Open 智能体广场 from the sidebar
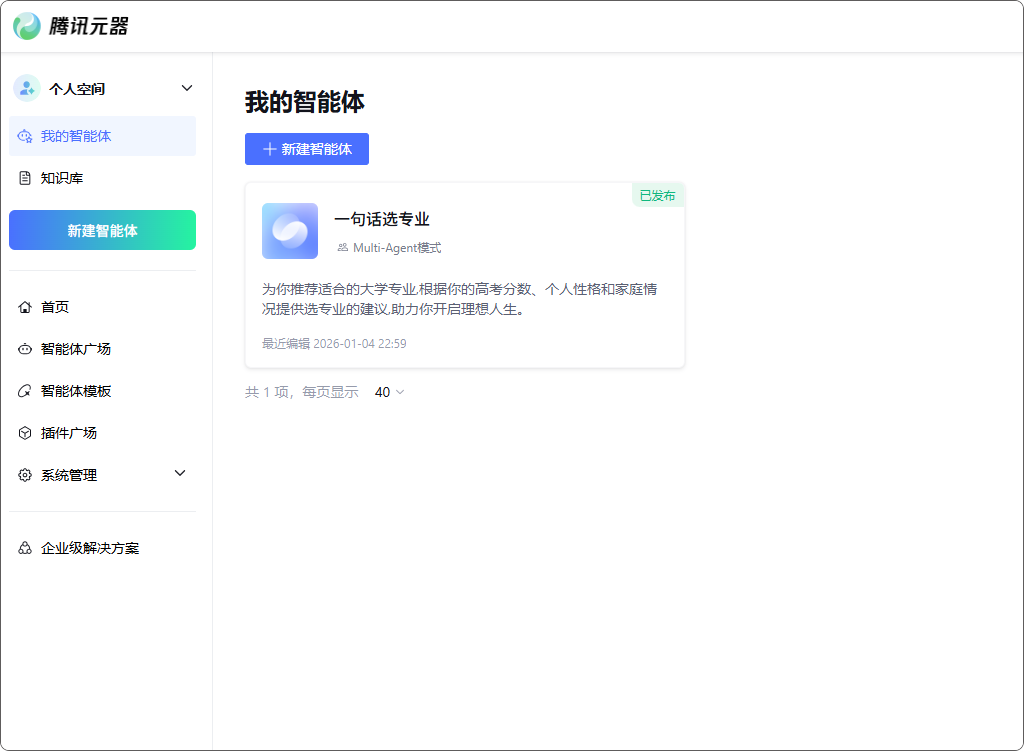Screen dimensions: 1024x751 point(76,349)
